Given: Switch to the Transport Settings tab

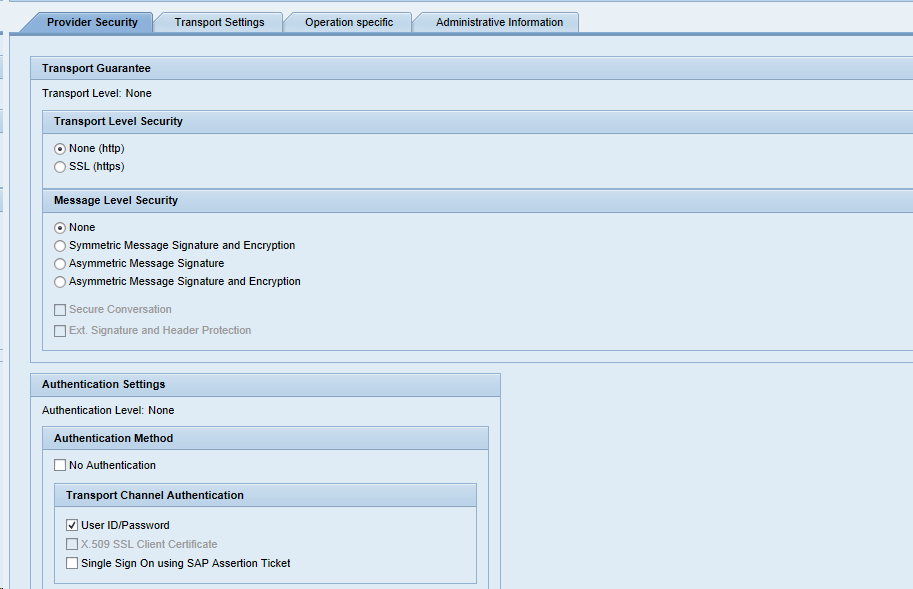Looking at the screenshot, I should [x=219, y=22].
